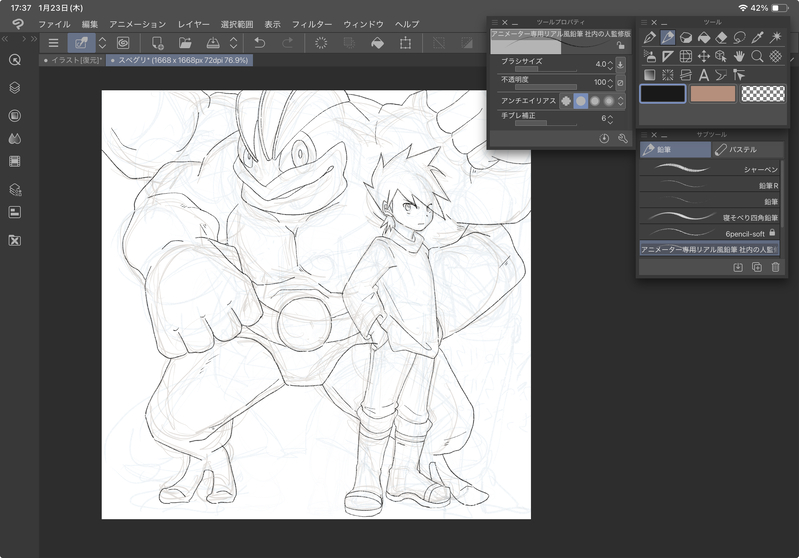
Task: Open the フィルター menu
Action: tap(311, 23)
